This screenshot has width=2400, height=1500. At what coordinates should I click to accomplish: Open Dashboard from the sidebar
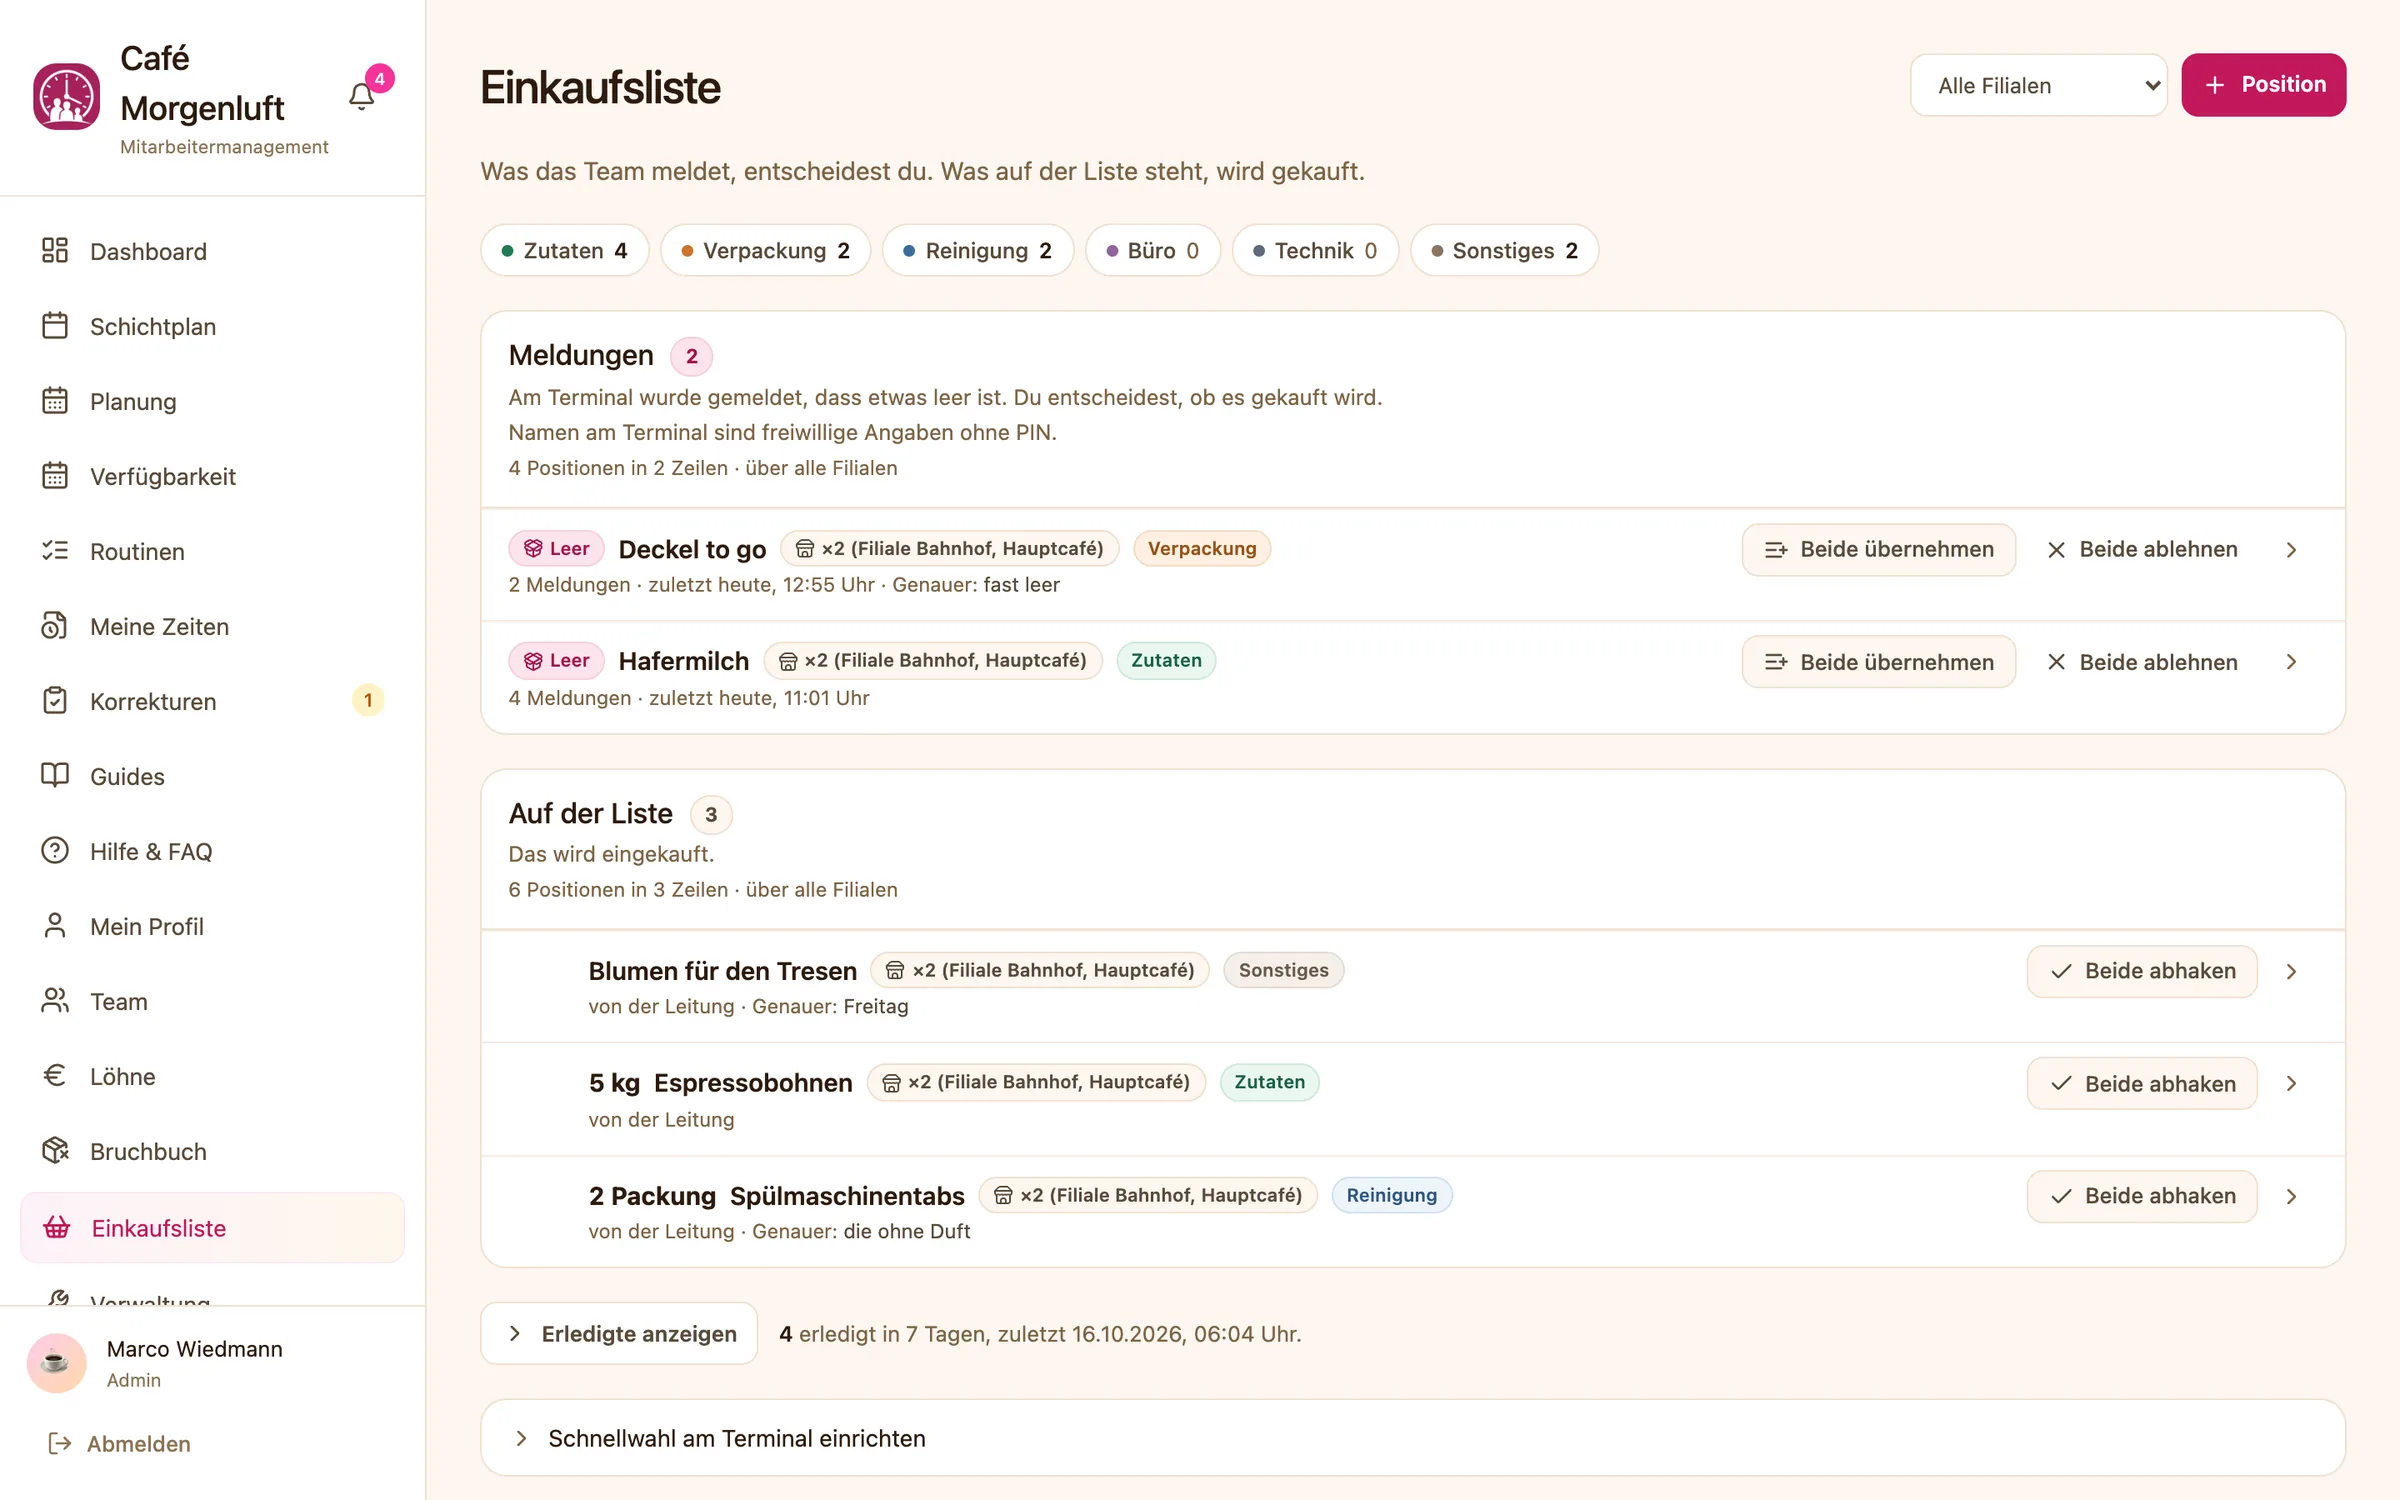click(212, 251)
